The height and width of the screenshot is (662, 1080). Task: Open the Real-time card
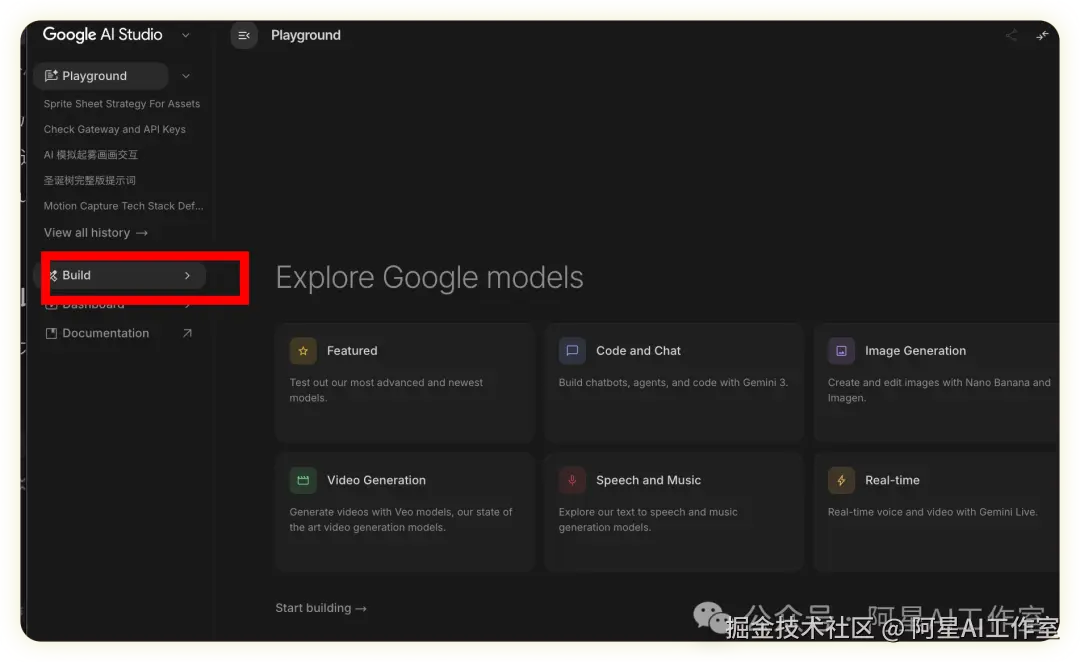pyautogui.click(x=937, y=512)
